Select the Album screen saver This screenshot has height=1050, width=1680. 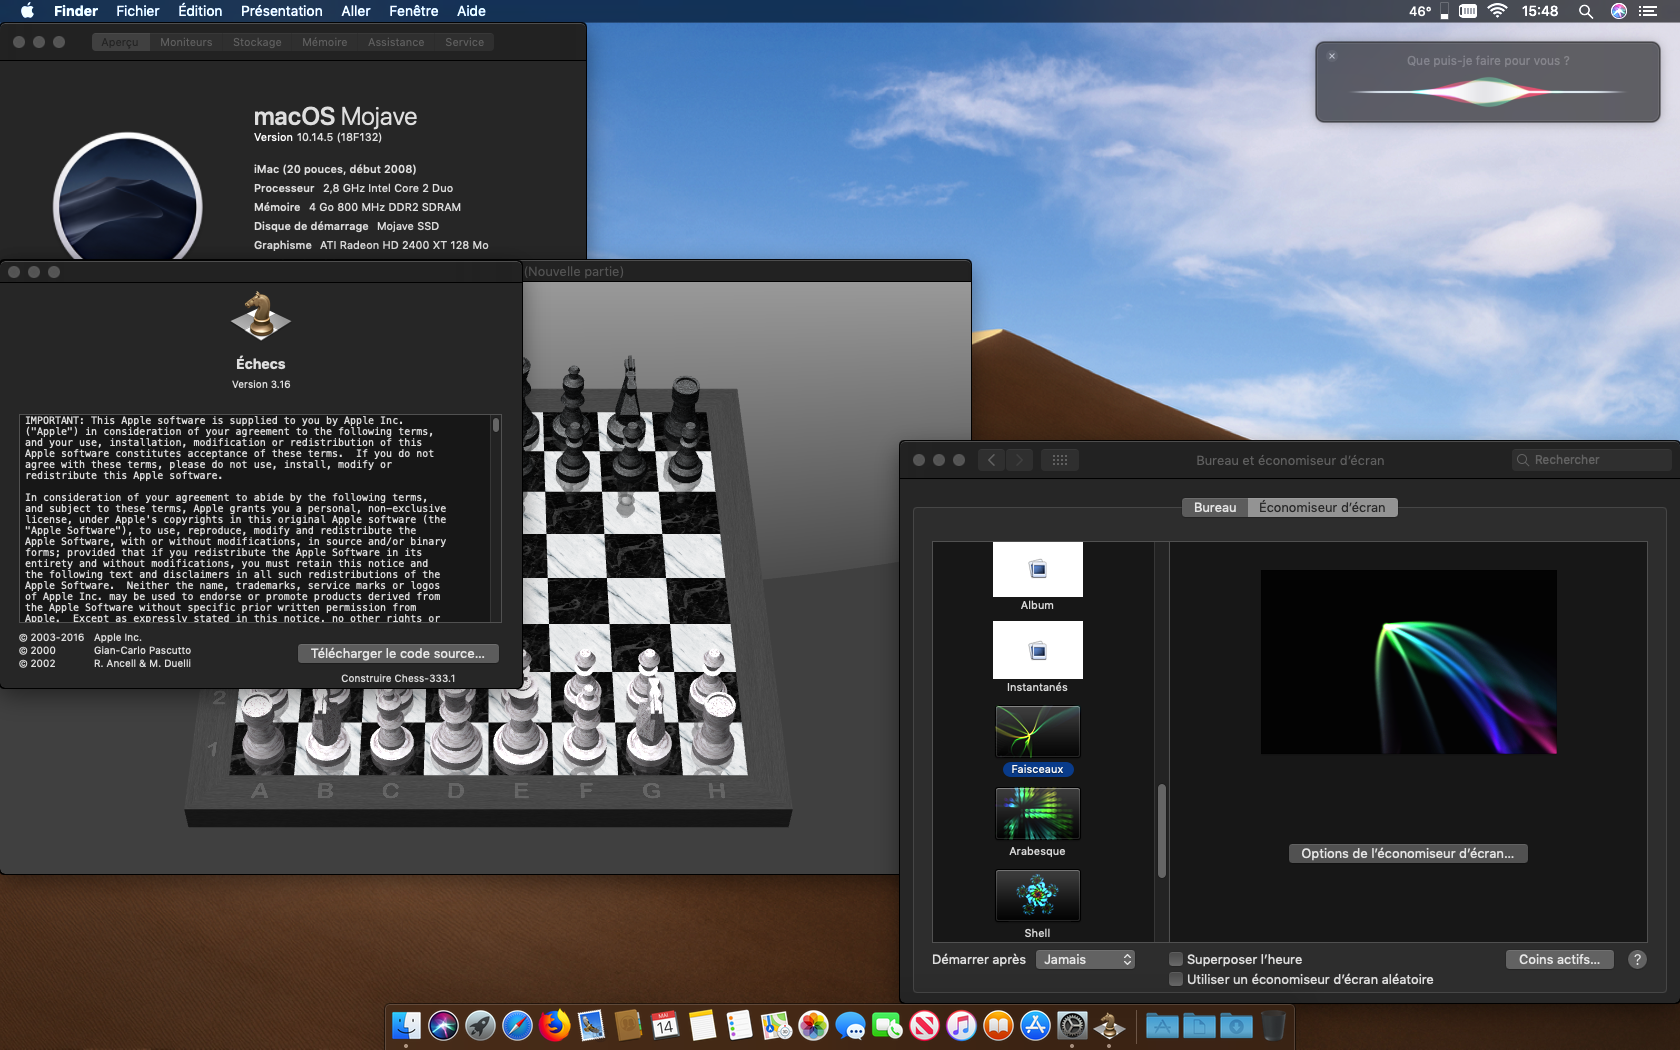click(1037, 577)
